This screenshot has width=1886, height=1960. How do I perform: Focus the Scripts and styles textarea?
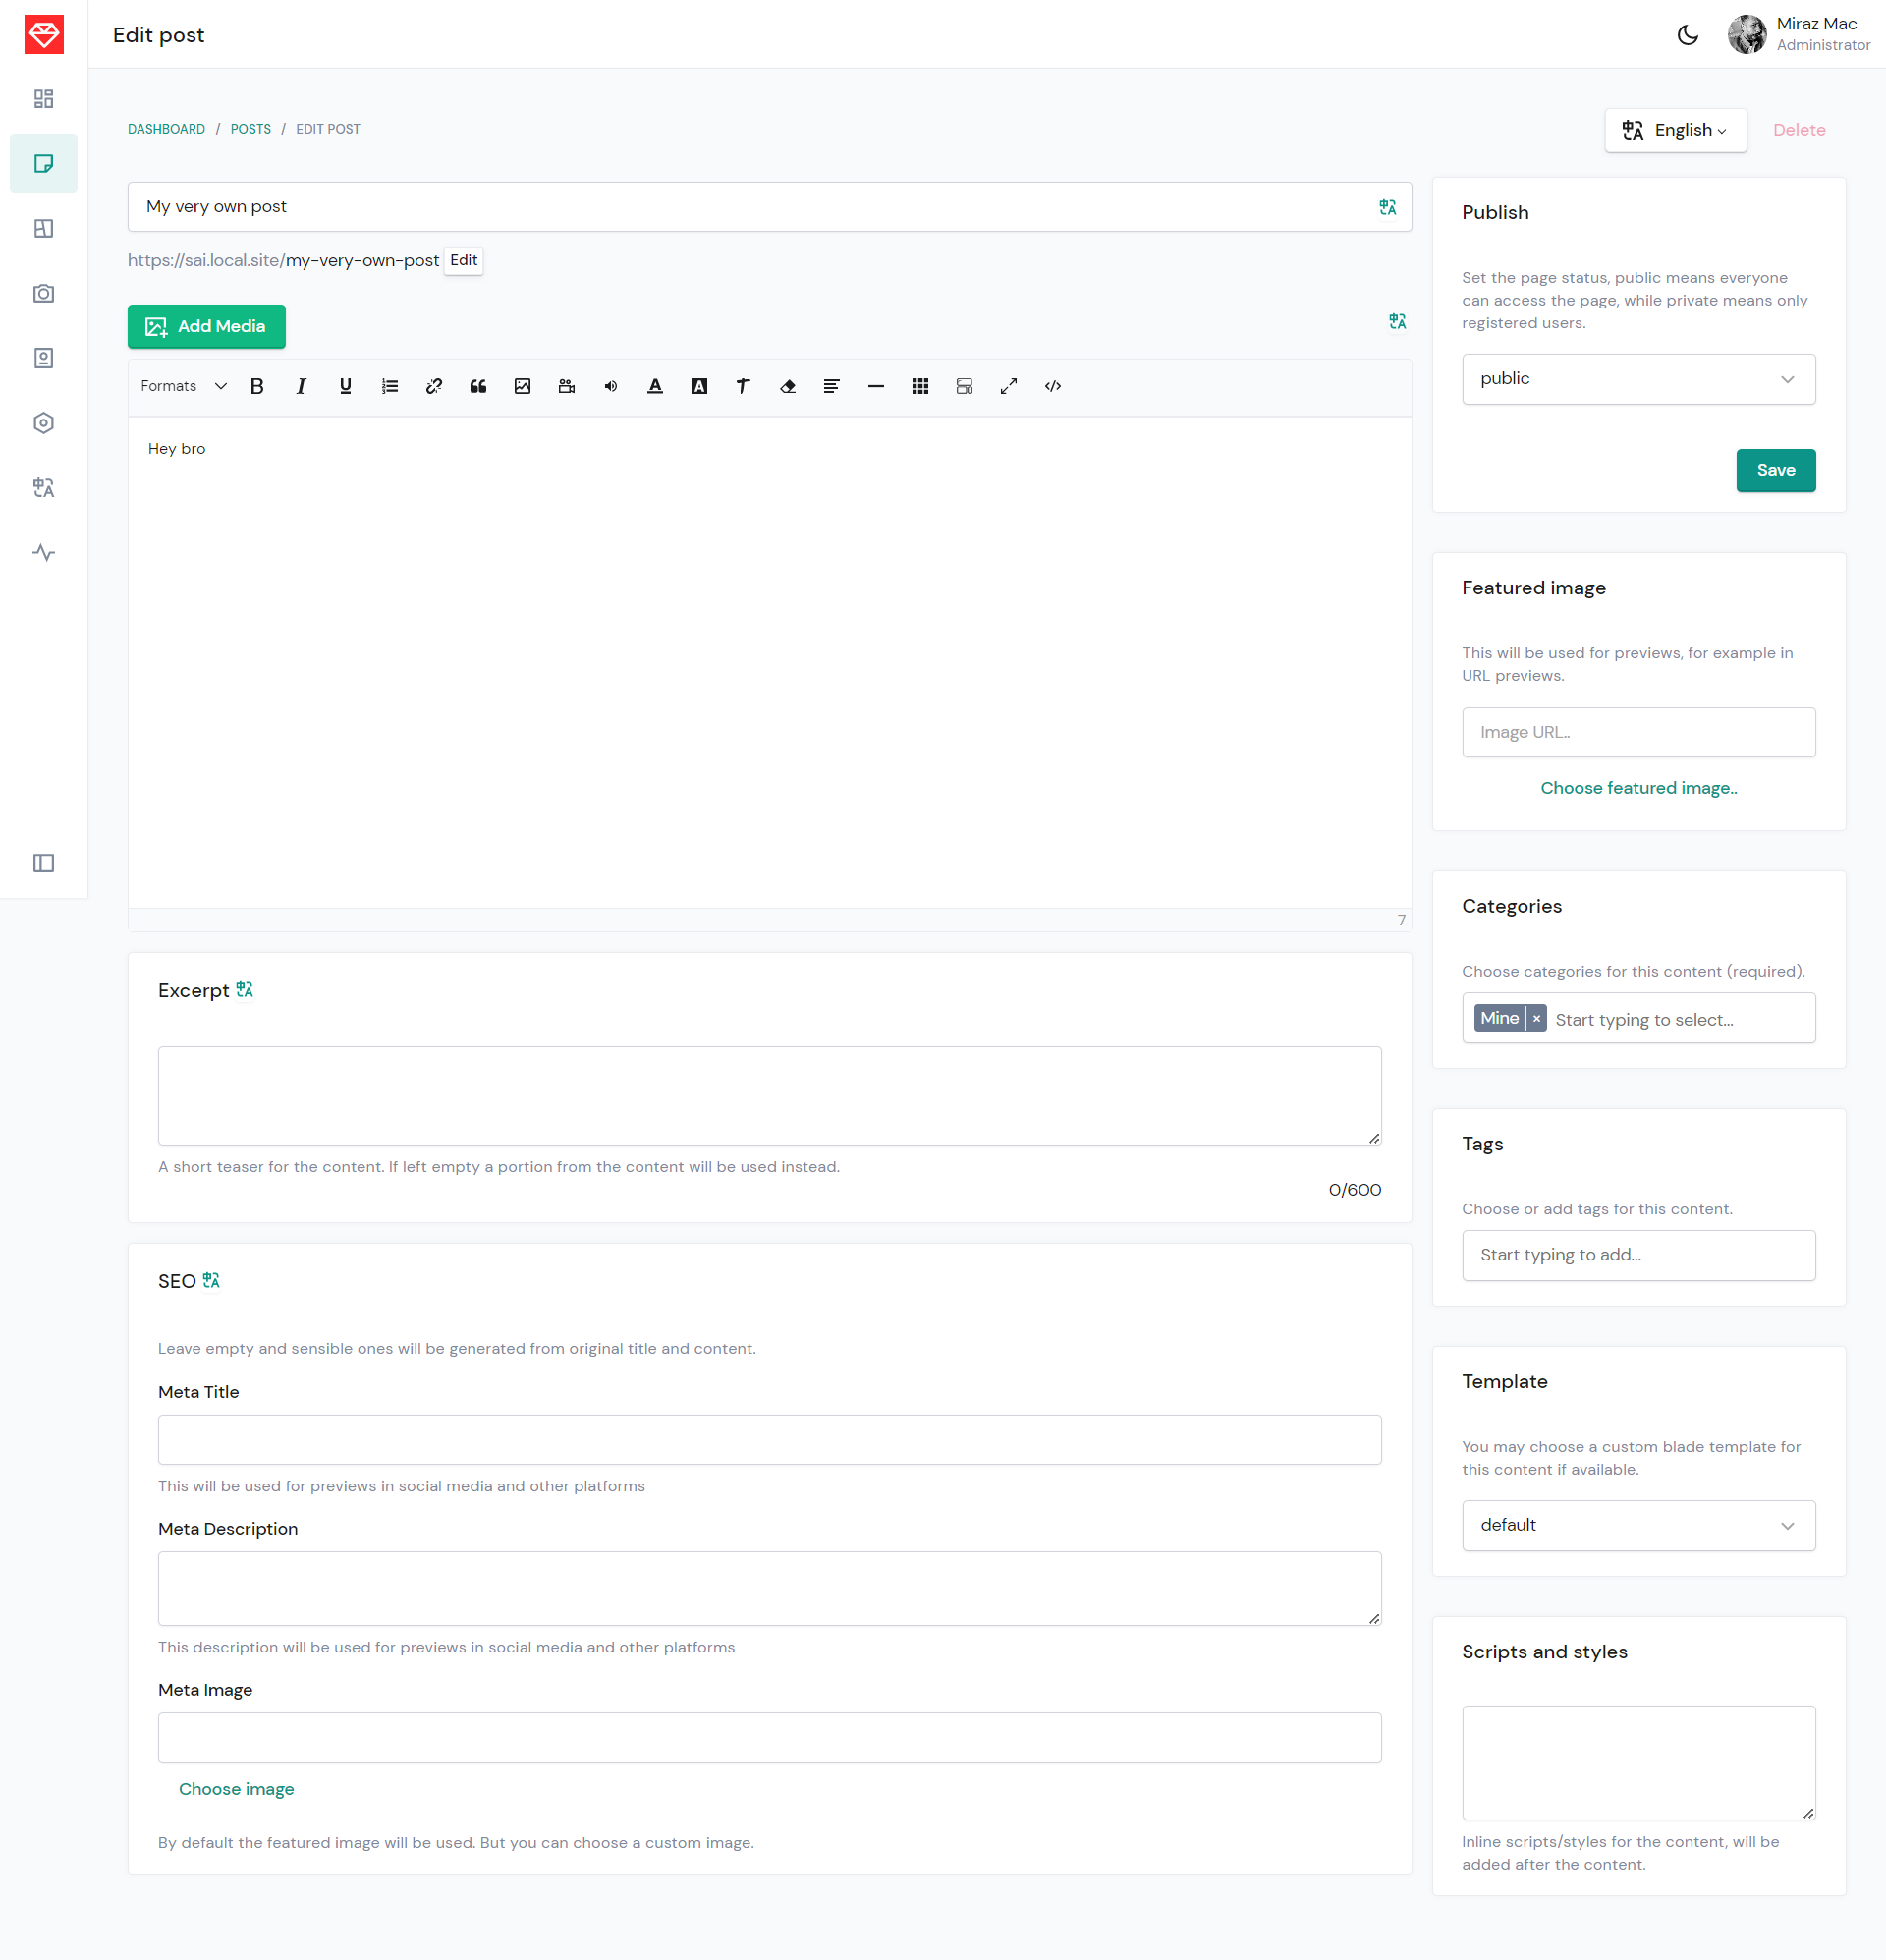[x=1638, y=1764]
